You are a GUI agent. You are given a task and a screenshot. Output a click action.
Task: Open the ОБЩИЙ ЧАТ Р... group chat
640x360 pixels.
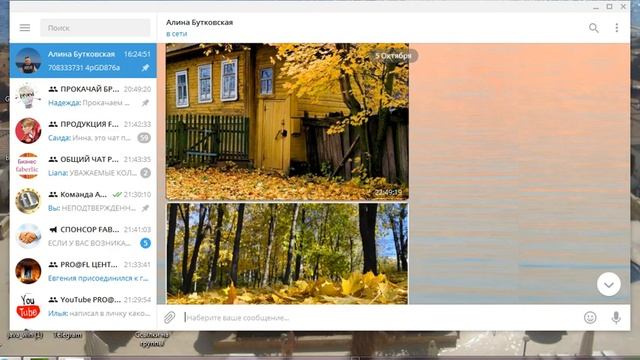point(83,166)
